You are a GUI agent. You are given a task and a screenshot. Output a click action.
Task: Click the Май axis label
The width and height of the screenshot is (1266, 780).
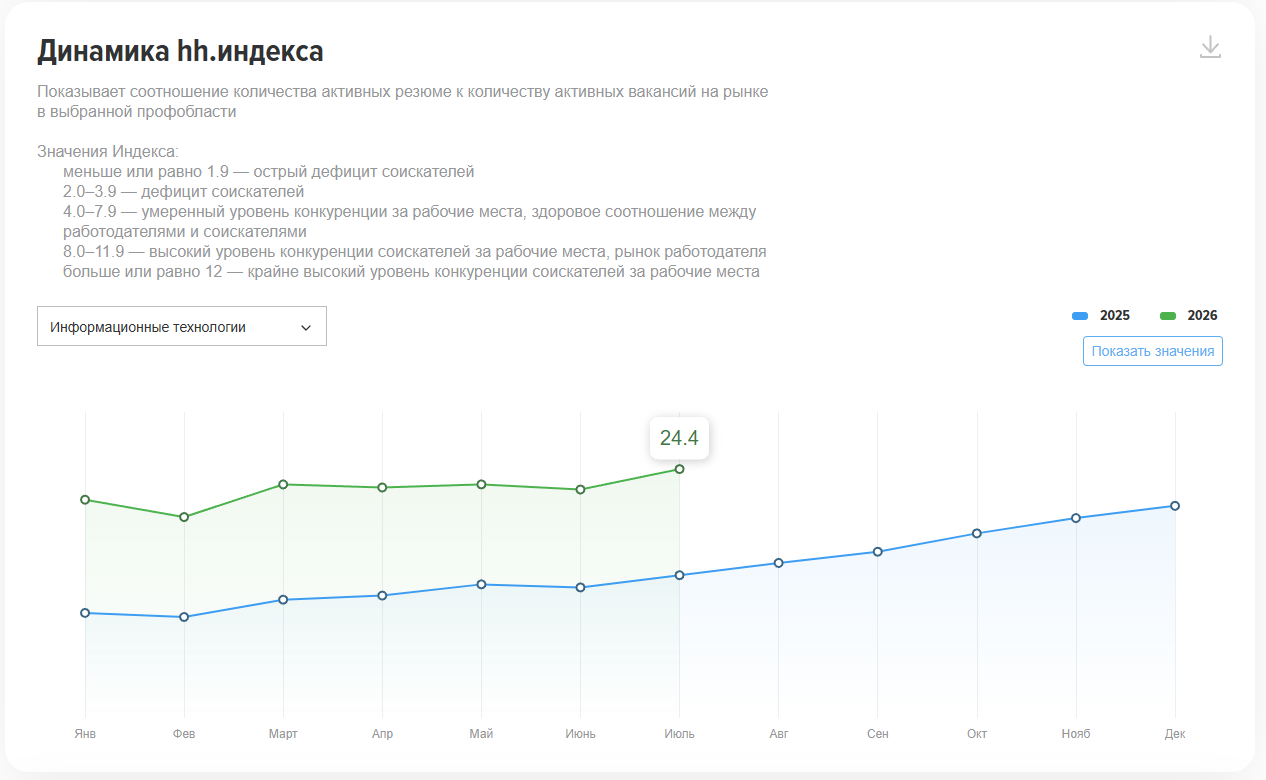pyautogui.click(x=481, y=734)
